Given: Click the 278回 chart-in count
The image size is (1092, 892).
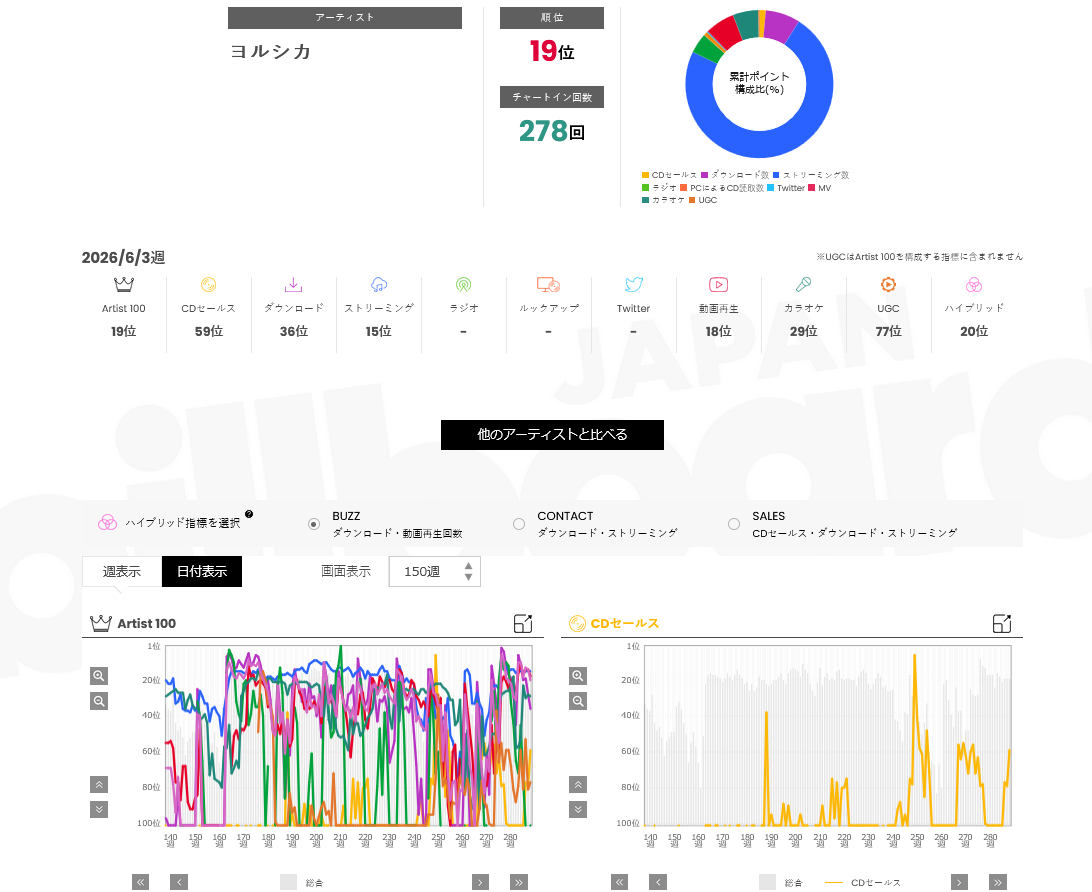Looking at the screenshot, I should coord(552,131).
